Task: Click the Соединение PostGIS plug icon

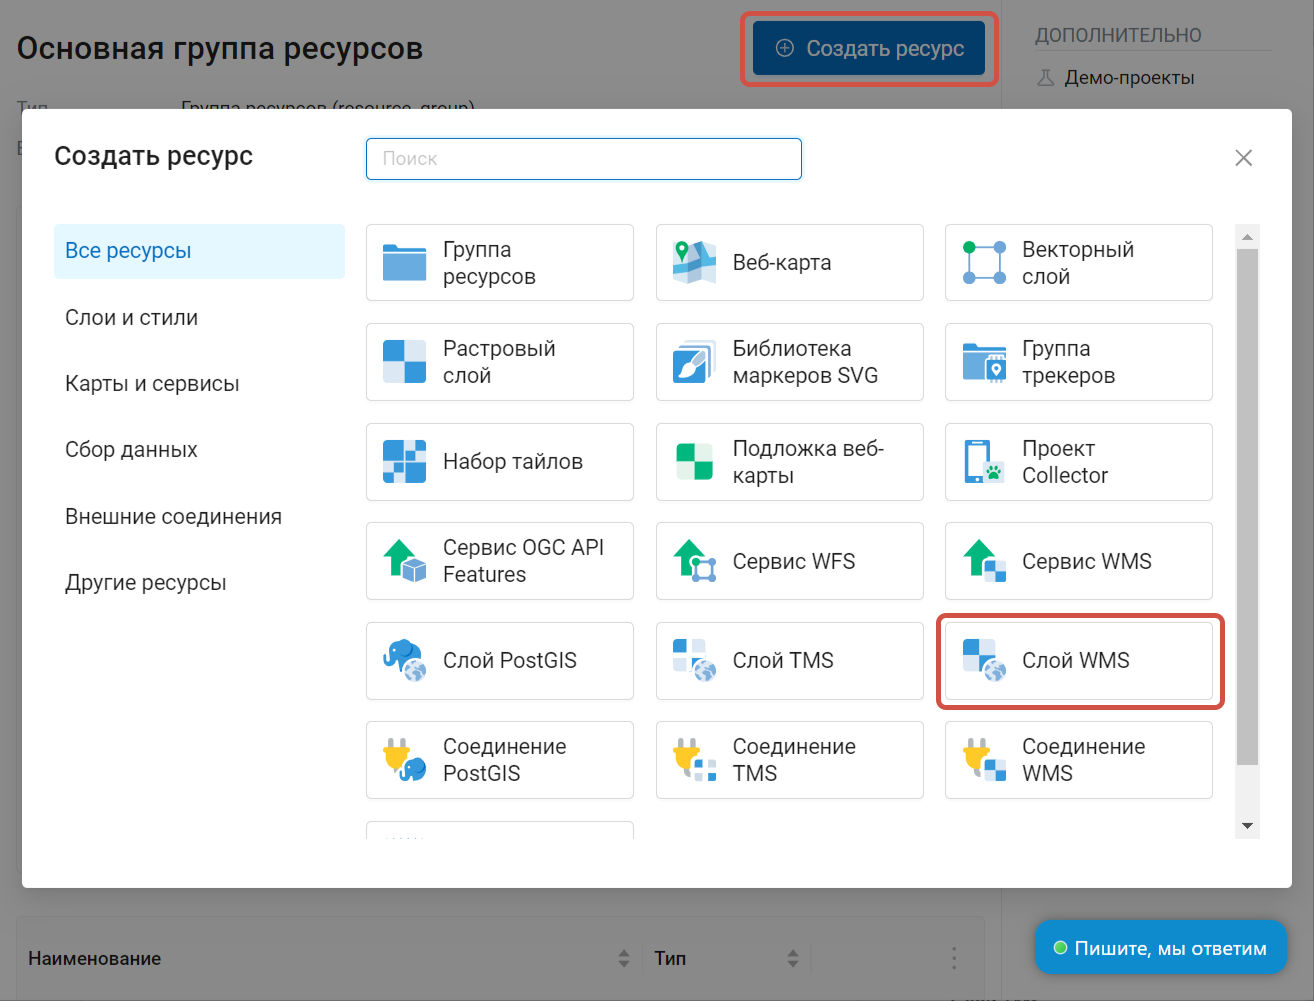Action: 404,759
